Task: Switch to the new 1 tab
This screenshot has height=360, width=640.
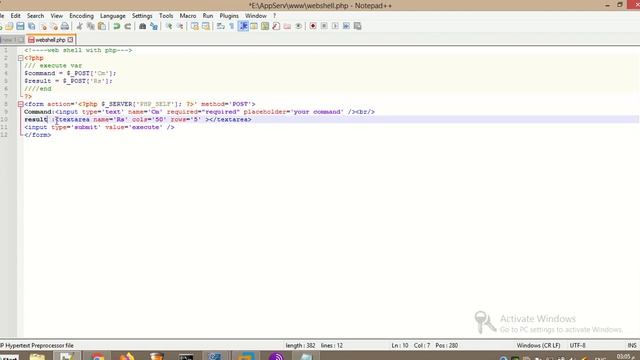Action: (x=11, y=40)
